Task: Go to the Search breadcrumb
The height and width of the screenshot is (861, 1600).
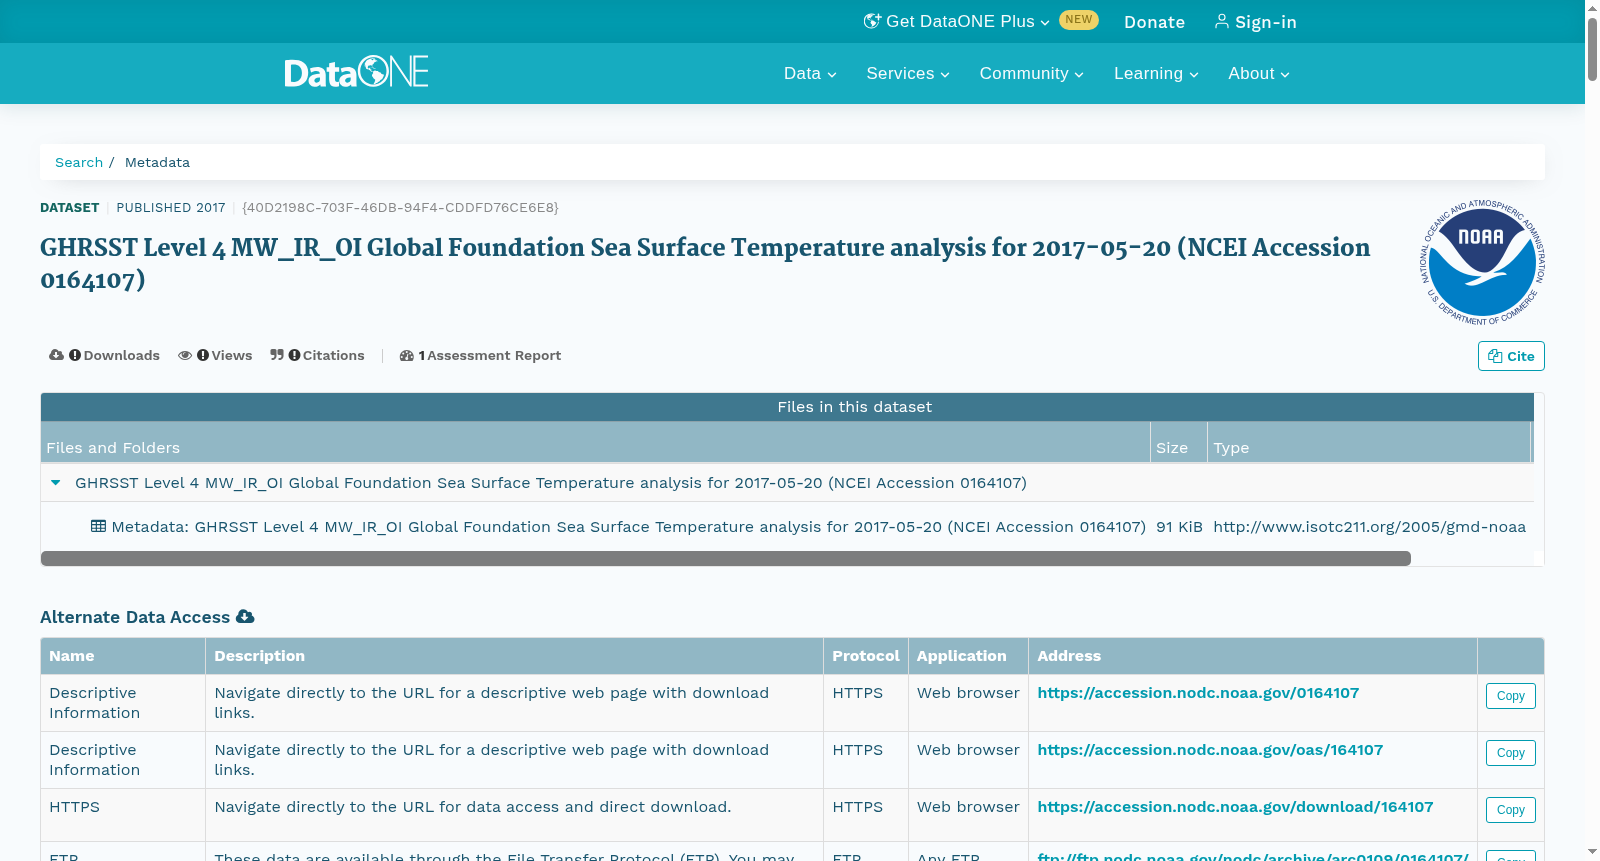Action: pos(79,162)
